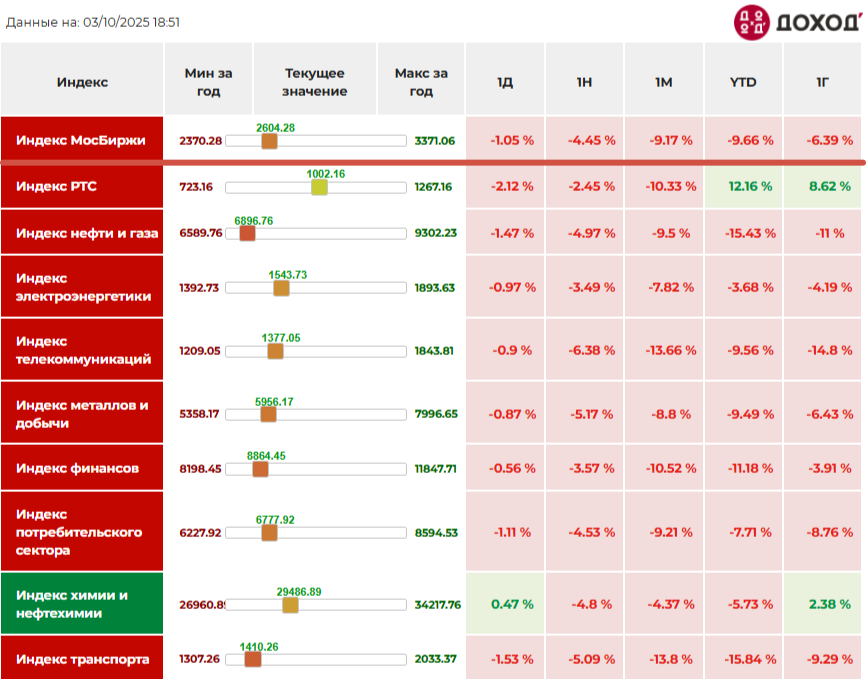This screenshot has width=866, height=679.
Task: Click the РТС YTD value 12.16 %
Action: (x=750, y=186)
